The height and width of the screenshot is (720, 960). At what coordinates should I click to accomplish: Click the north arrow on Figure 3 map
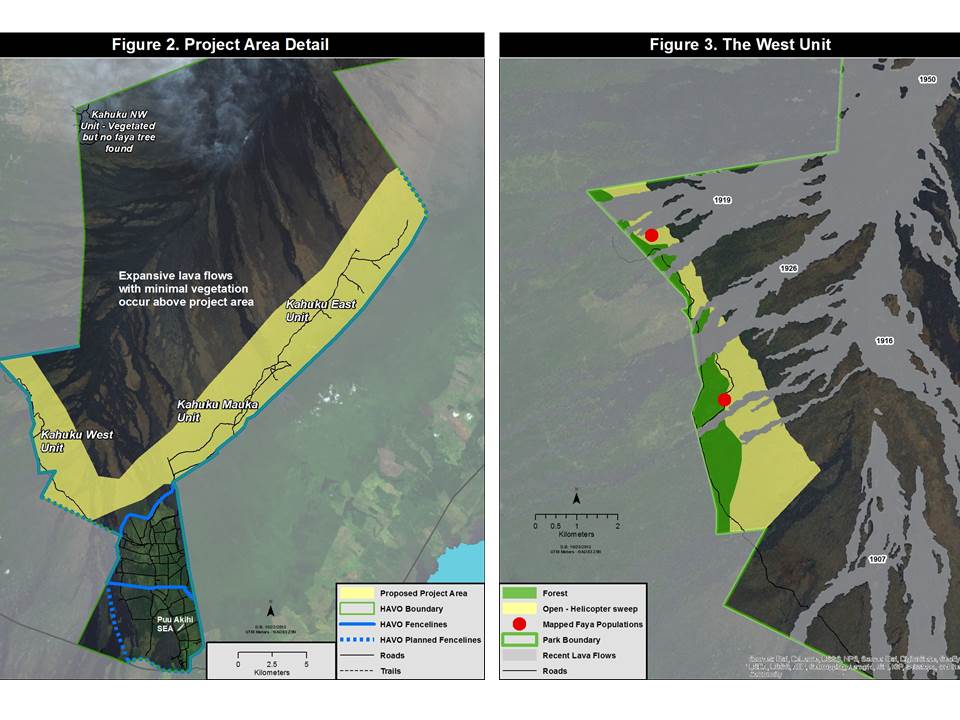tap(577, 495)
